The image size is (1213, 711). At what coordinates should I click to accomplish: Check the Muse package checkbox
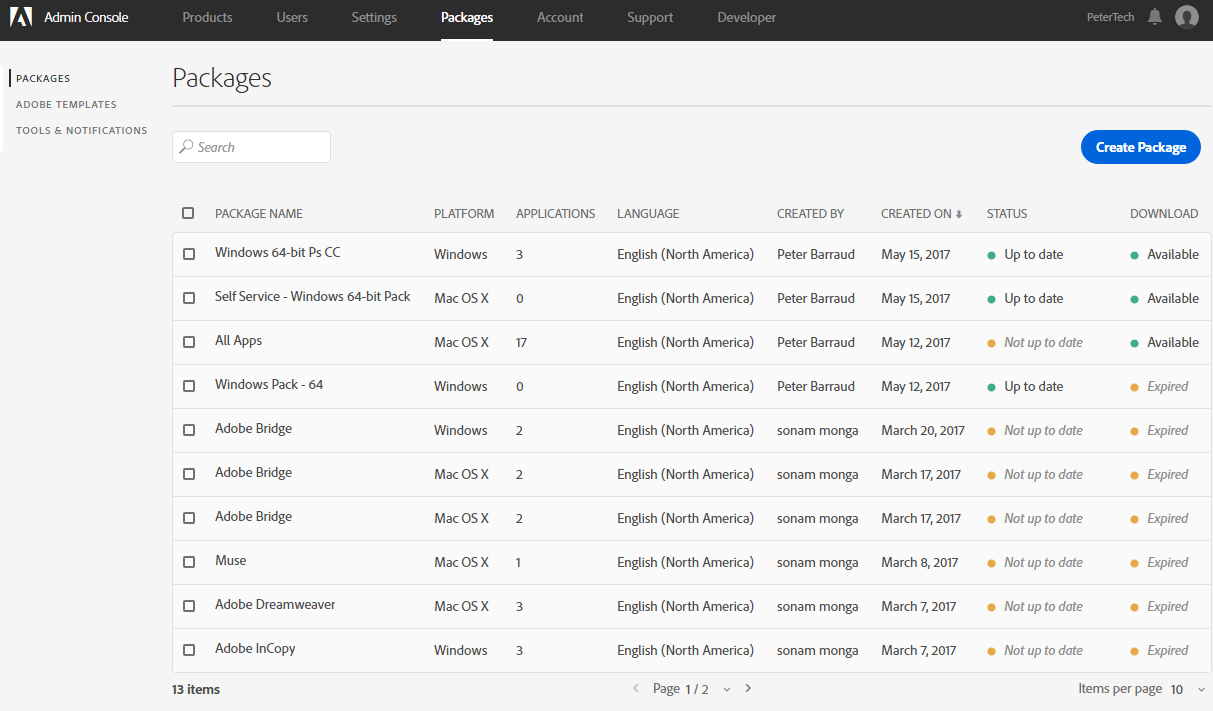pyautogui.click(x=189, y=562)
